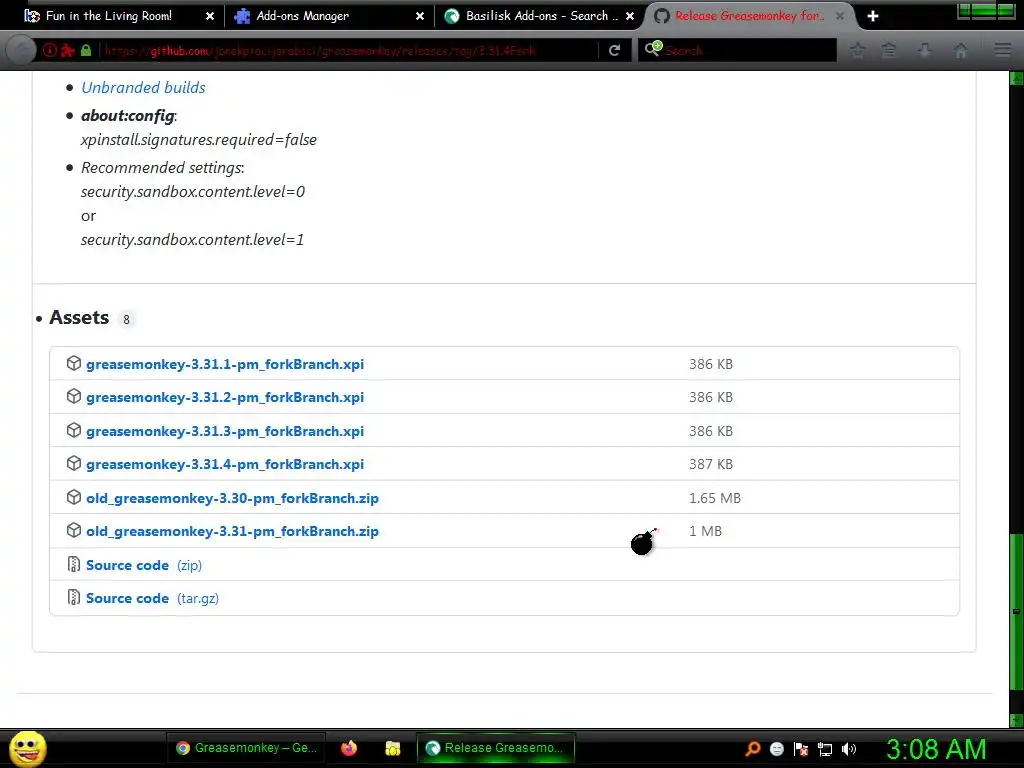
Task: Open the site information icon in address bar
Action: click(x=49, y=50)
